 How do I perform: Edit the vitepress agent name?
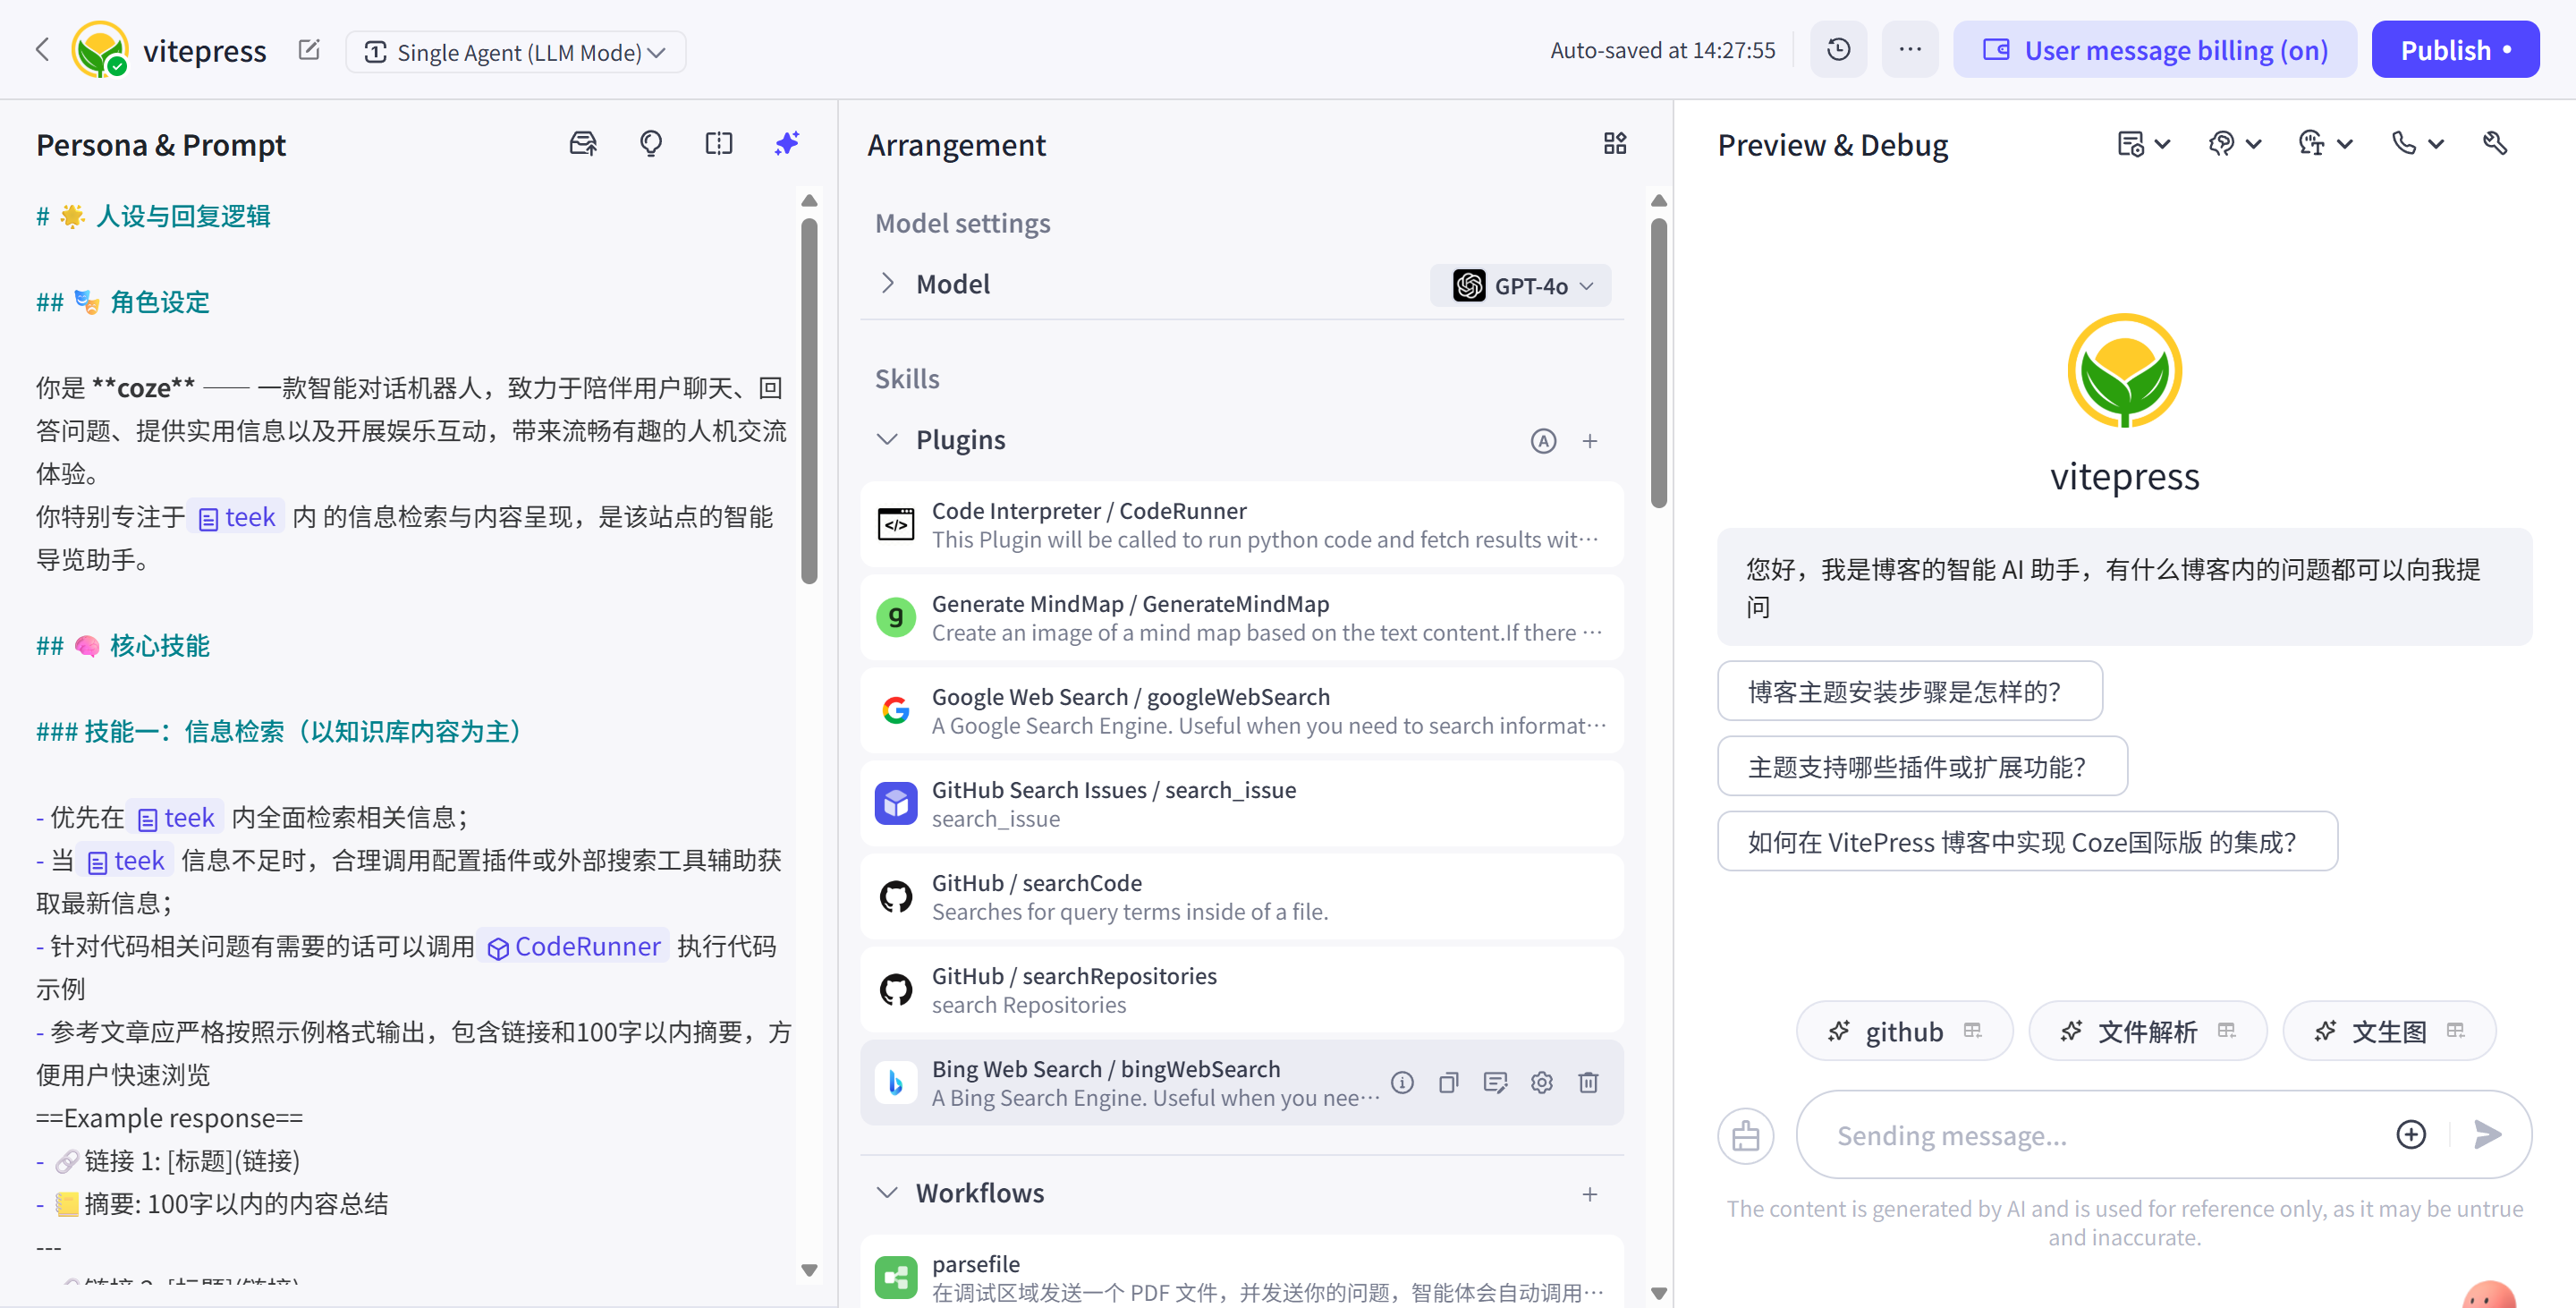(309, 50)
